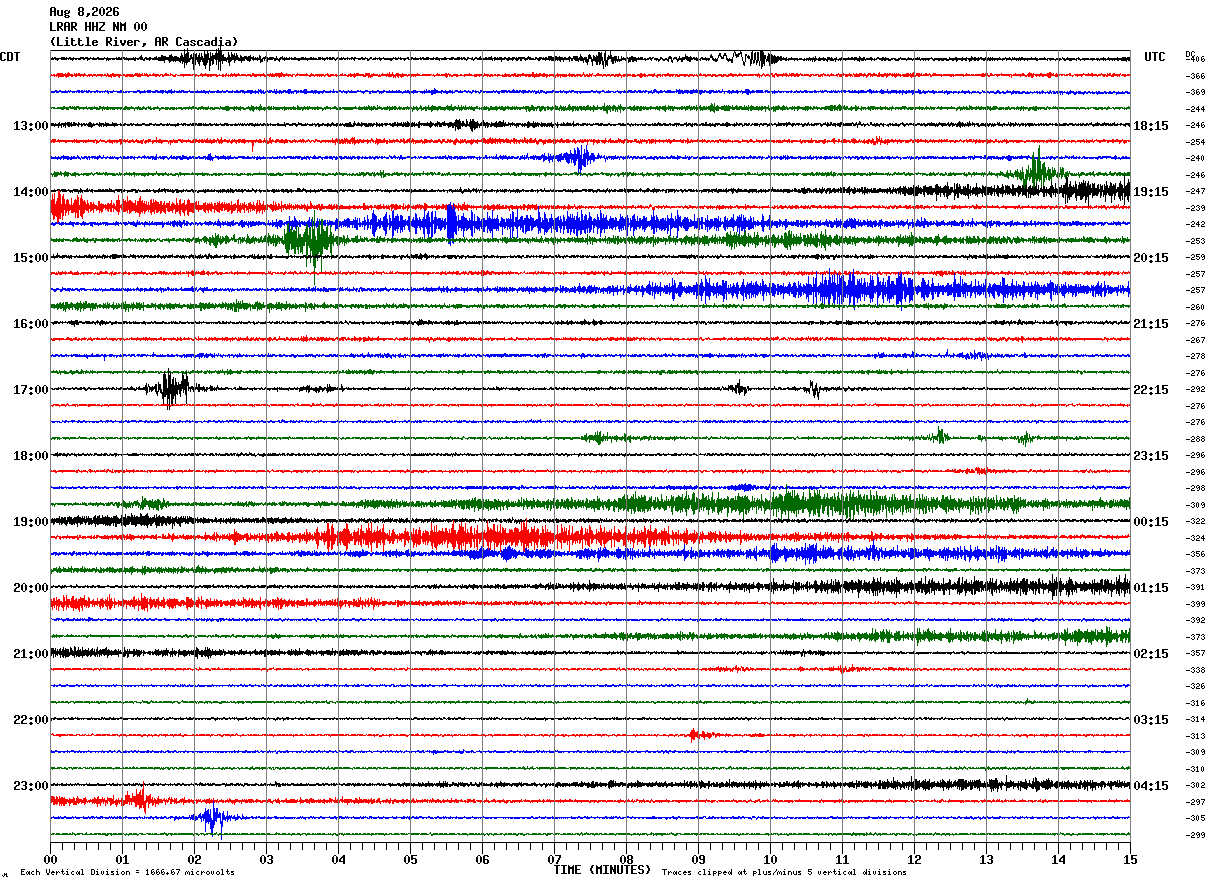1210x886 pixels.
Task: Click the 22:00 CDT time label
Action: tap(31, 720)
